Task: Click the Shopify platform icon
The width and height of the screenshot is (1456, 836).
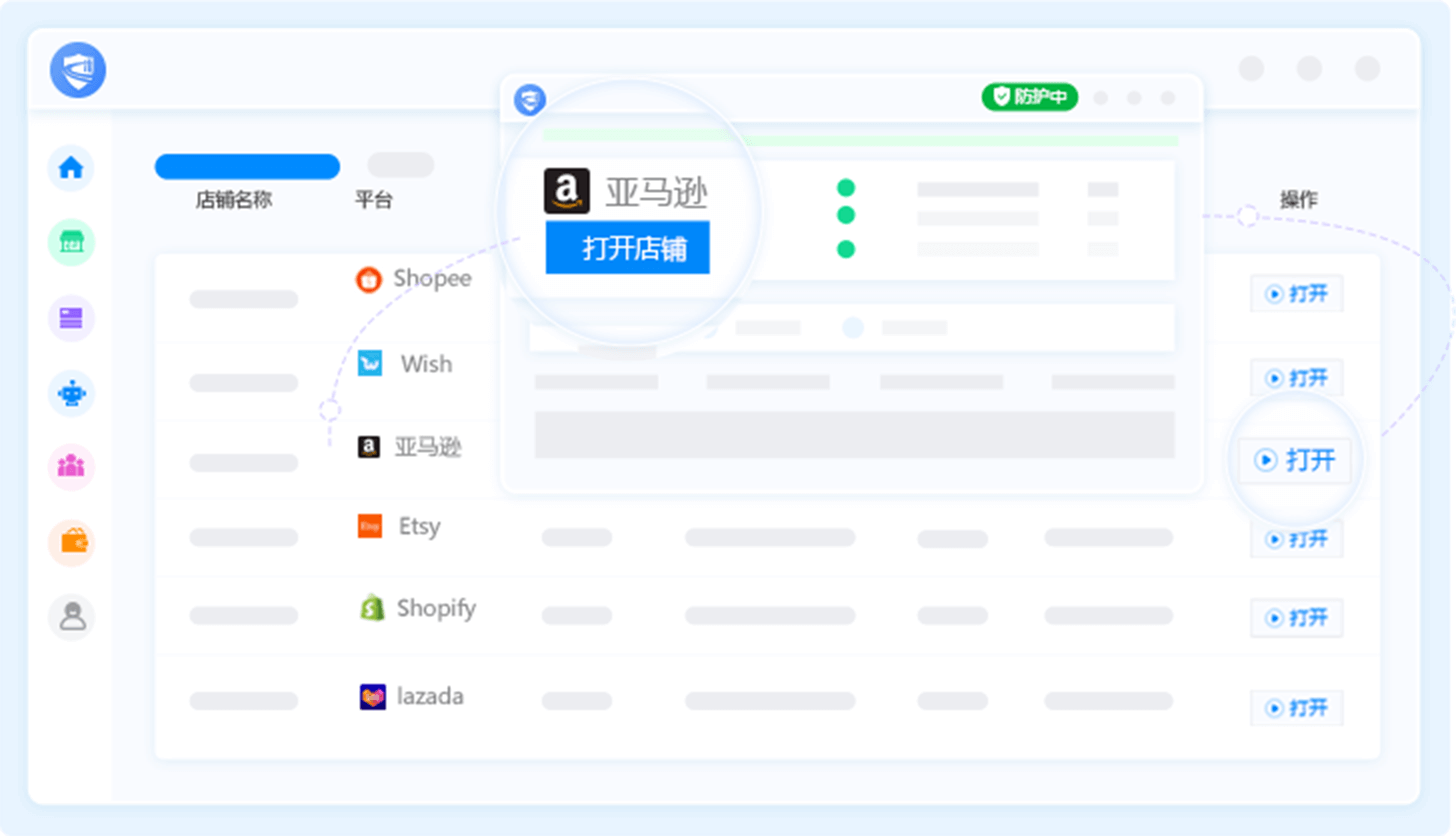Action: click(x=371, y=607)
